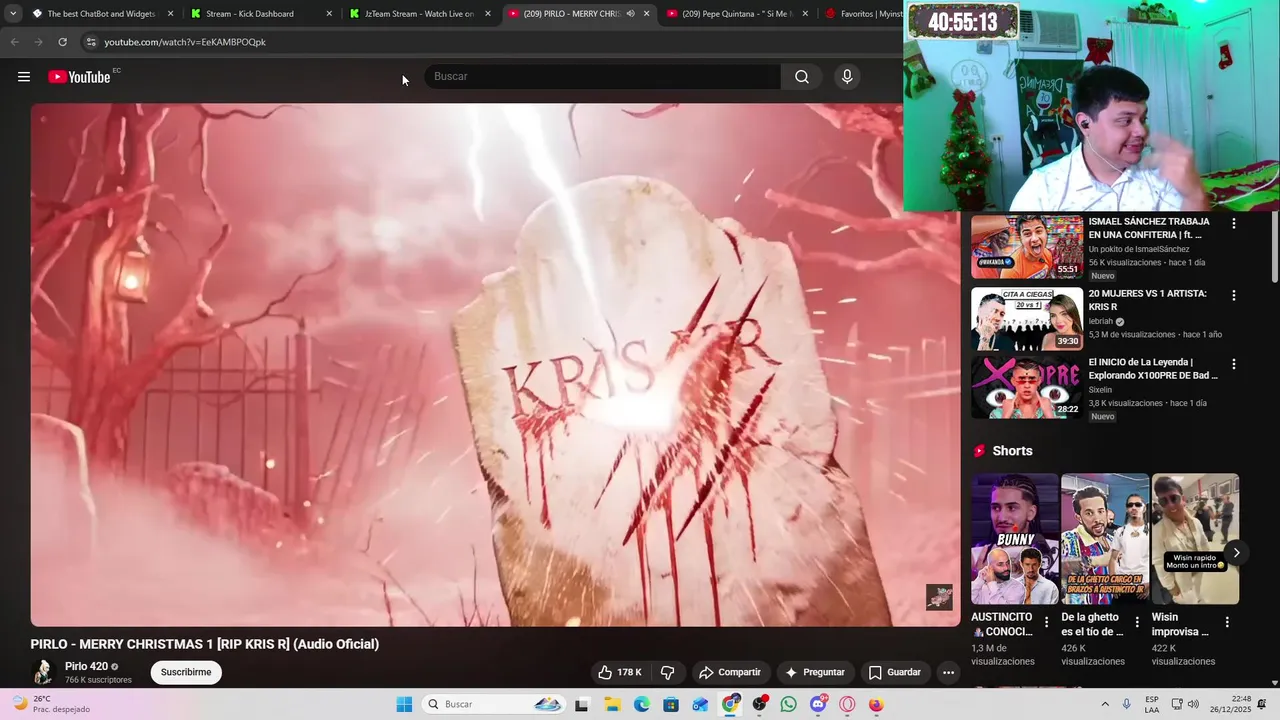Open Microsoft Edge from the taskbar
1280x720 pixels.
(641, 704)
